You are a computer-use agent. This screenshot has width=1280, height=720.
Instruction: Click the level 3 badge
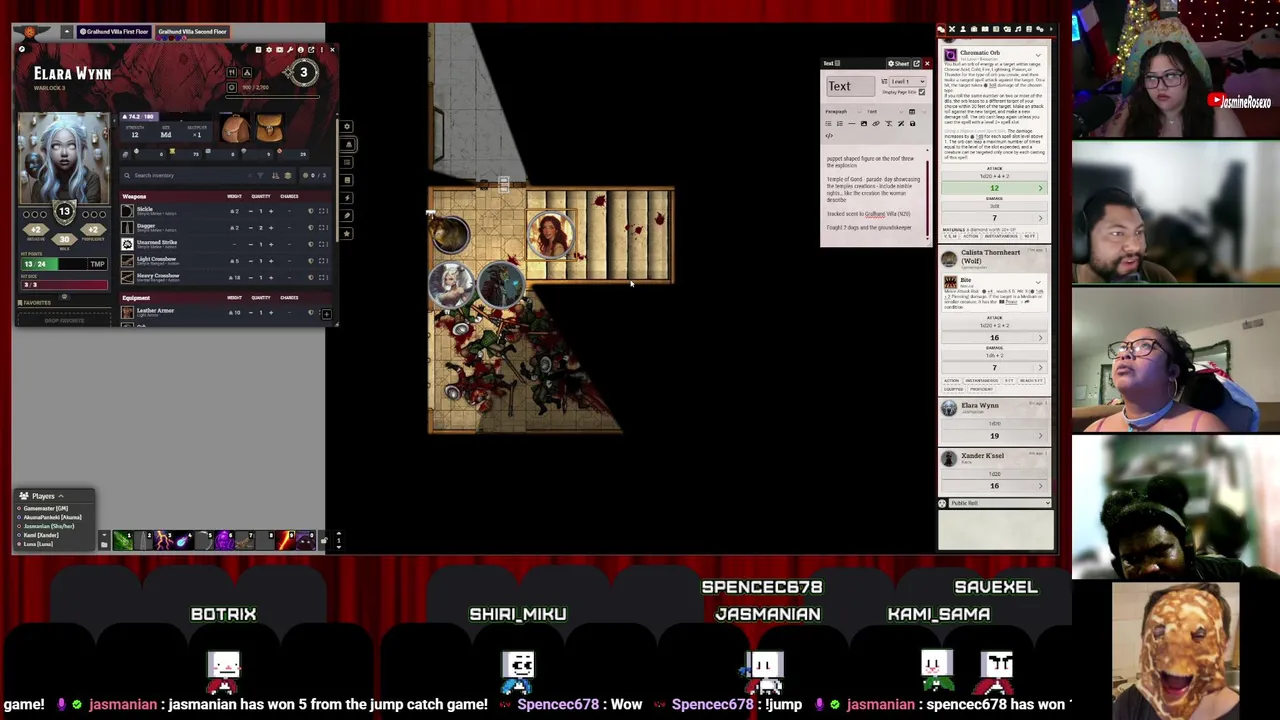coord(304,72)
